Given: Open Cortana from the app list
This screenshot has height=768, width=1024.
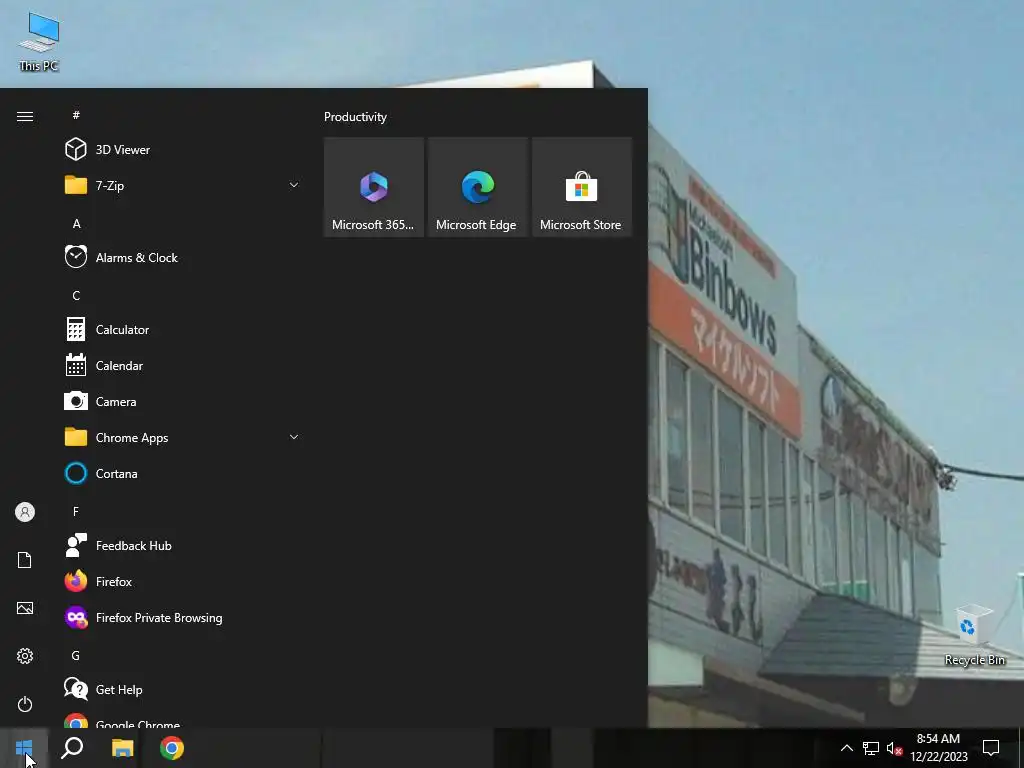Looking at the screenshot, I should click(x=183, y=473).
